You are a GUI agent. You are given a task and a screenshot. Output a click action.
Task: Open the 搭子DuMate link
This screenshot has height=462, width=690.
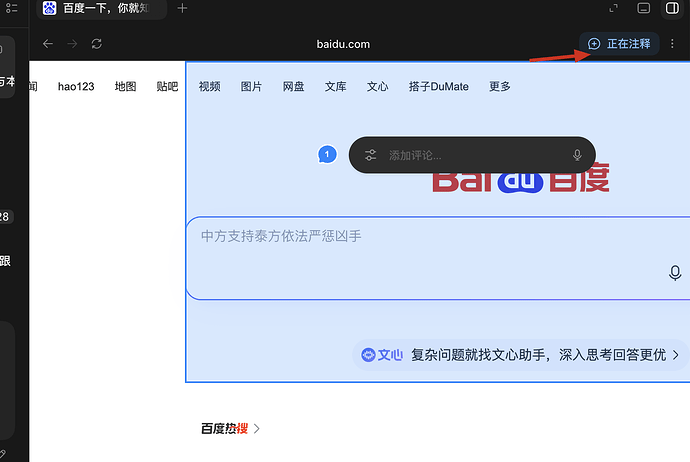tap(439, 86)
